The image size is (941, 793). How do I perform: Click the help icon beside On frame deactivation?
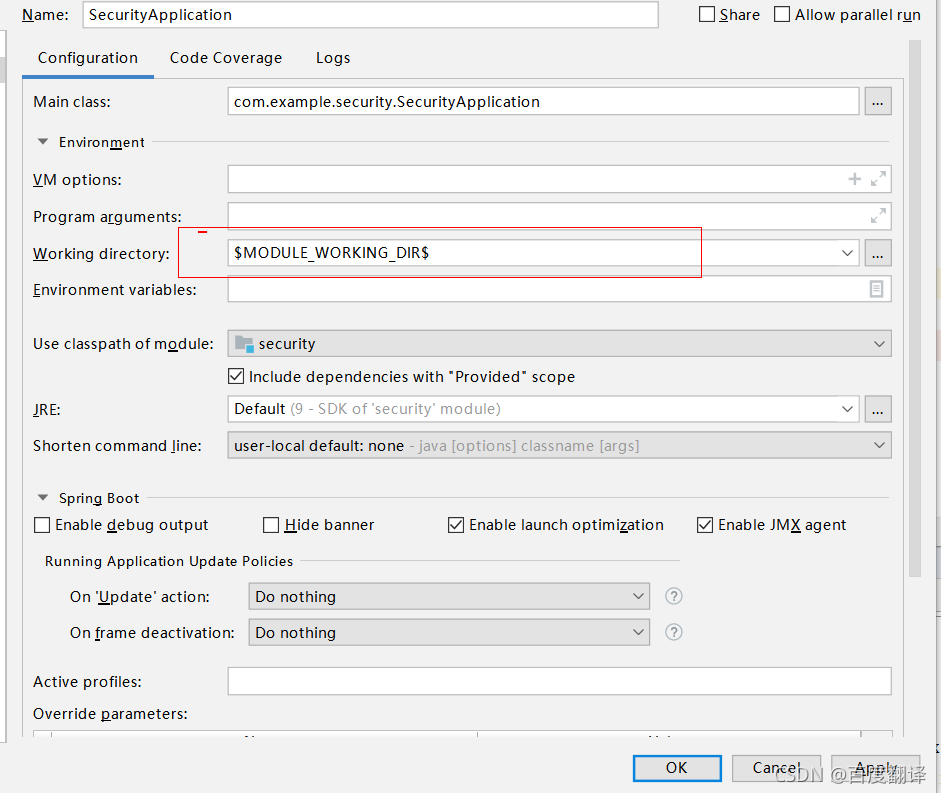(673, 632)
